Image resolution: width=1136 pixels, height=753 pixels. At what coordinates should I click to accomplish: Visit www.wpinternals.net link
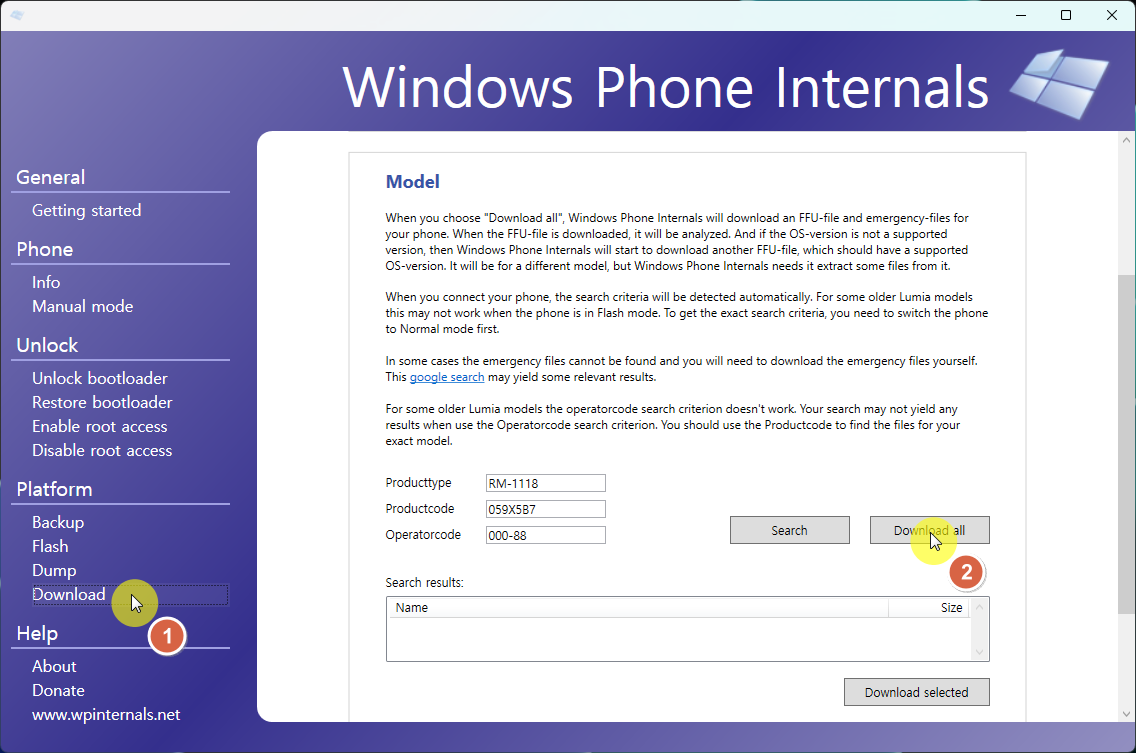tap(106, 714)
